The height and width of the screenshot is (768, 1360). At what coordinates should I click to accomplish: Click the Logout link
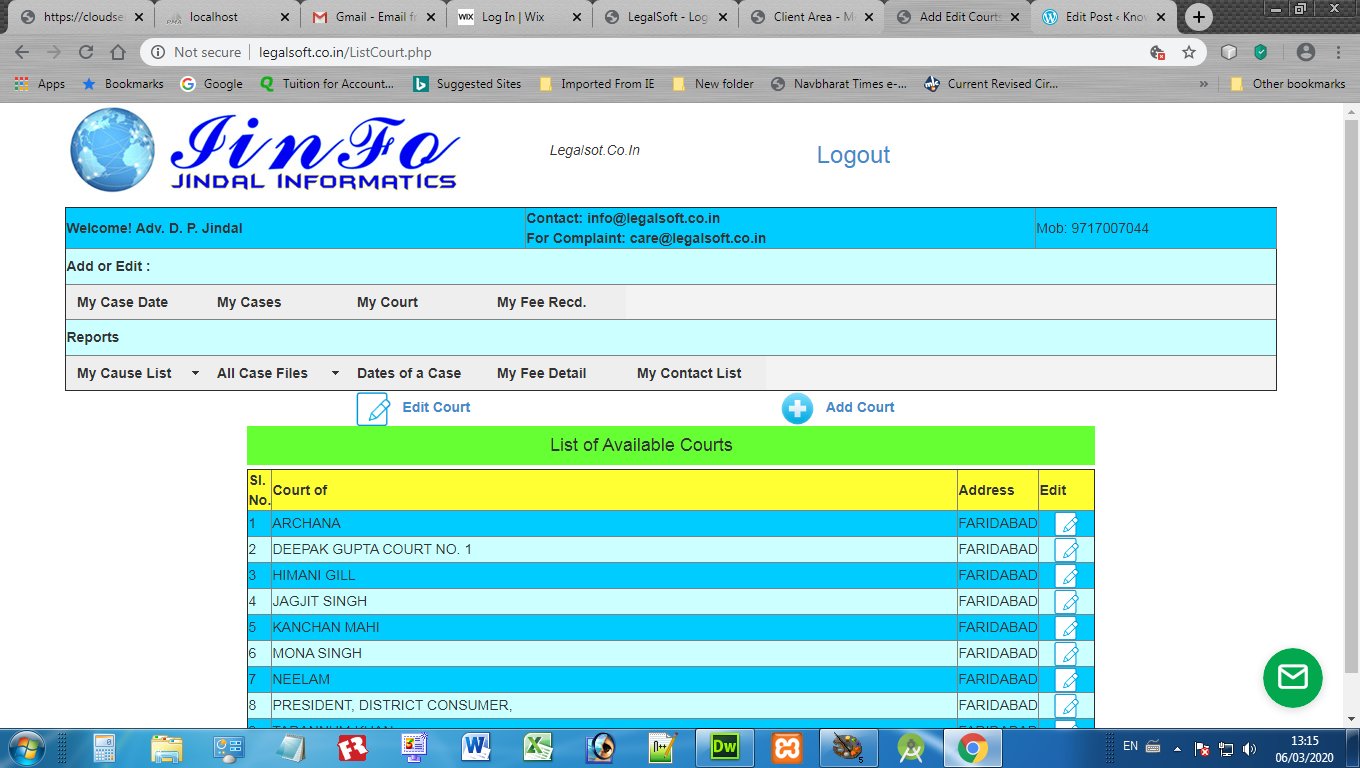pos(853,155)
